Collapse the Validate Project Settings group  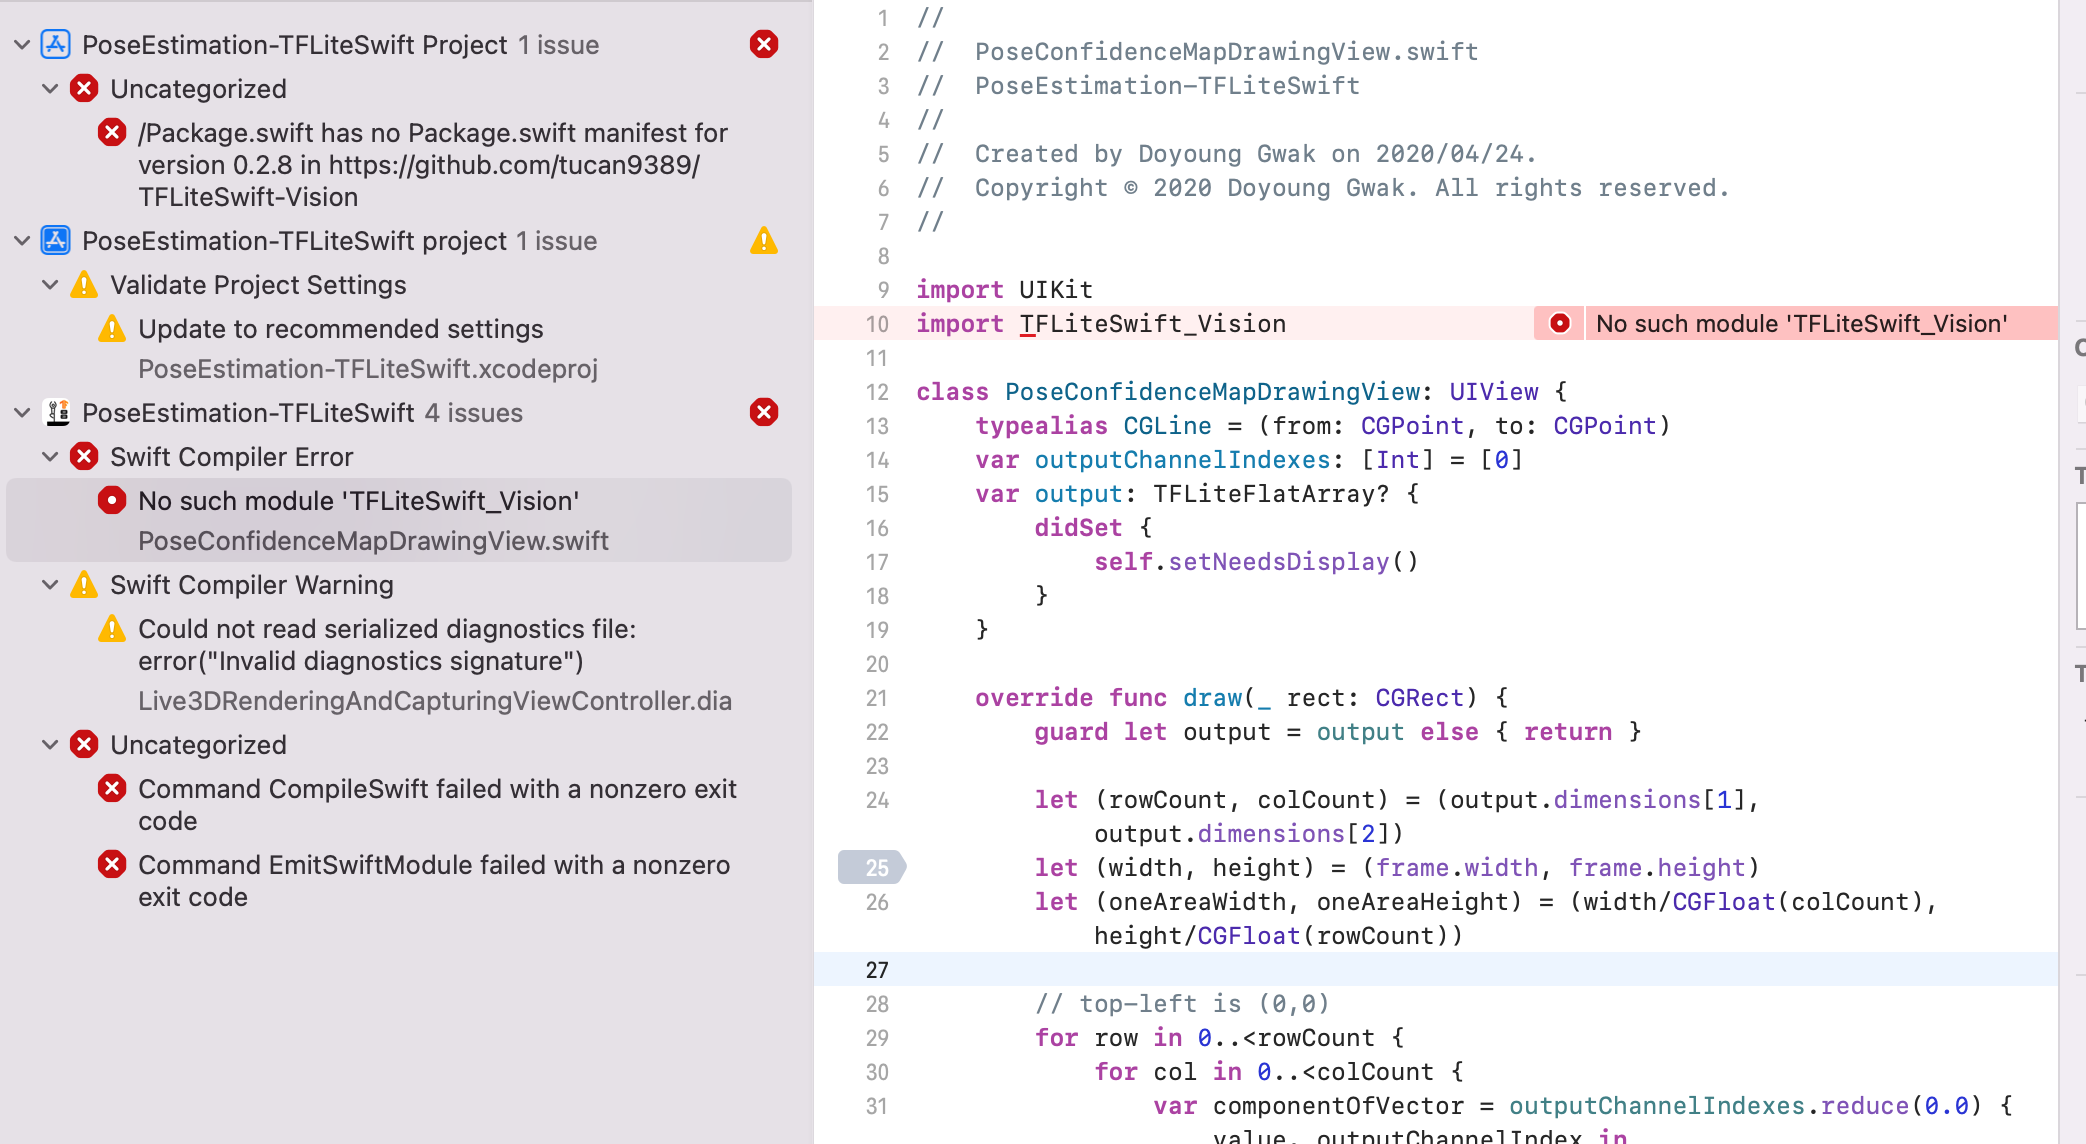pos(50,285)
